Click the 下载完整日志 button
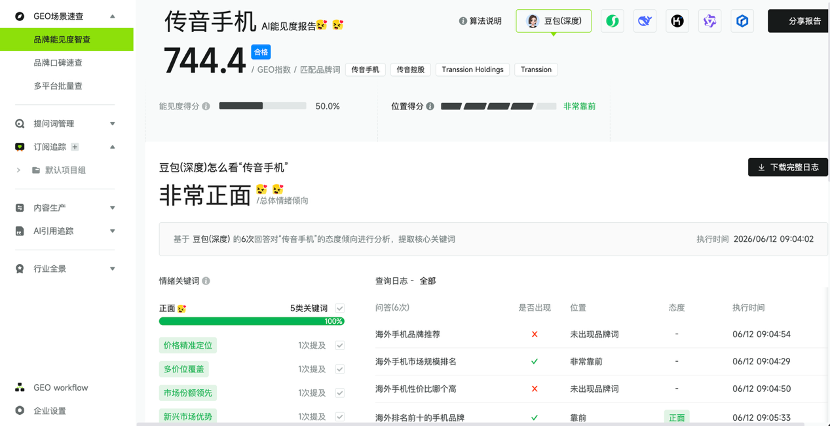This screenshot has height=426, width=830. tap(788, 167)
